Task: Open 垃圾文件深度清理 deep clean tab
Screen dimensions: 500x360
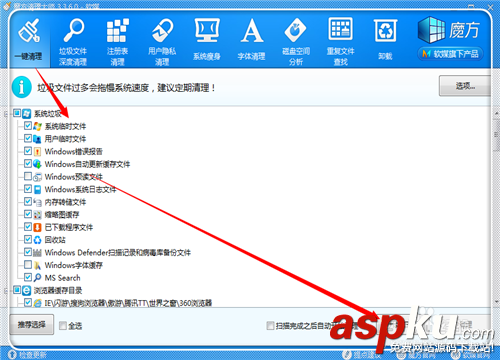Action: 73,42
